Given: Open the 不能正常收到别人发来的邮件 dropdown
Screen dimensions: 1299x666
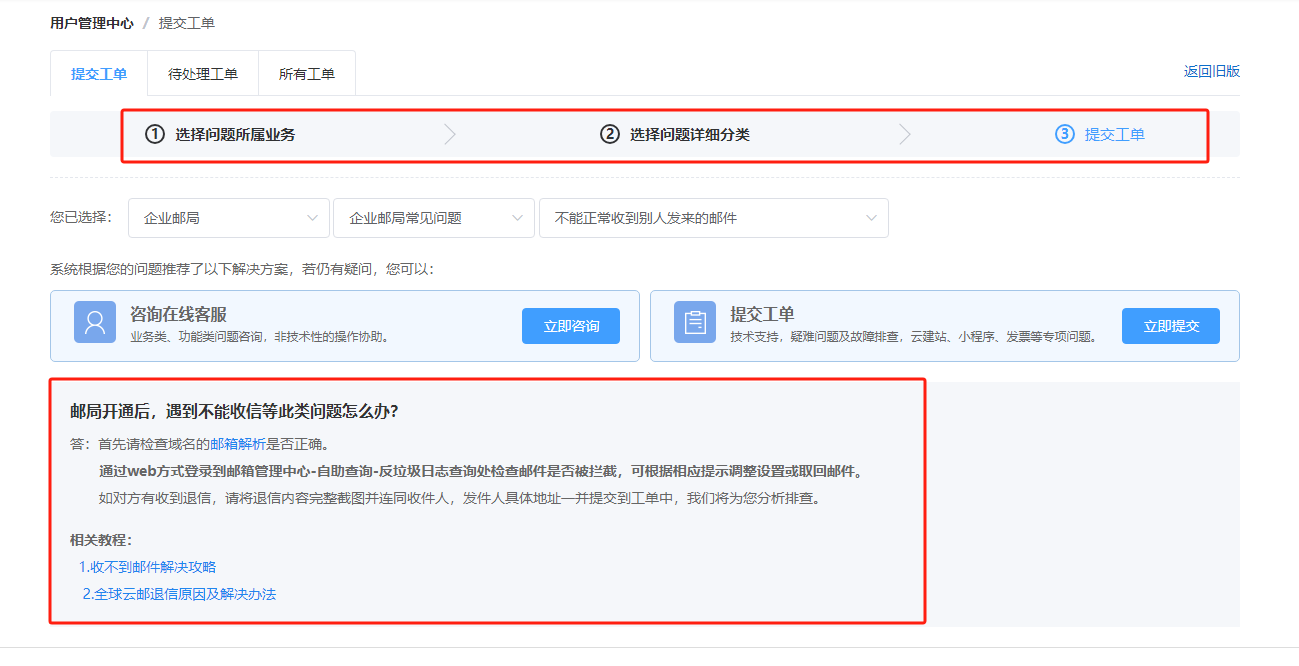Looking at the screenshot, I should tap(713, 218).
